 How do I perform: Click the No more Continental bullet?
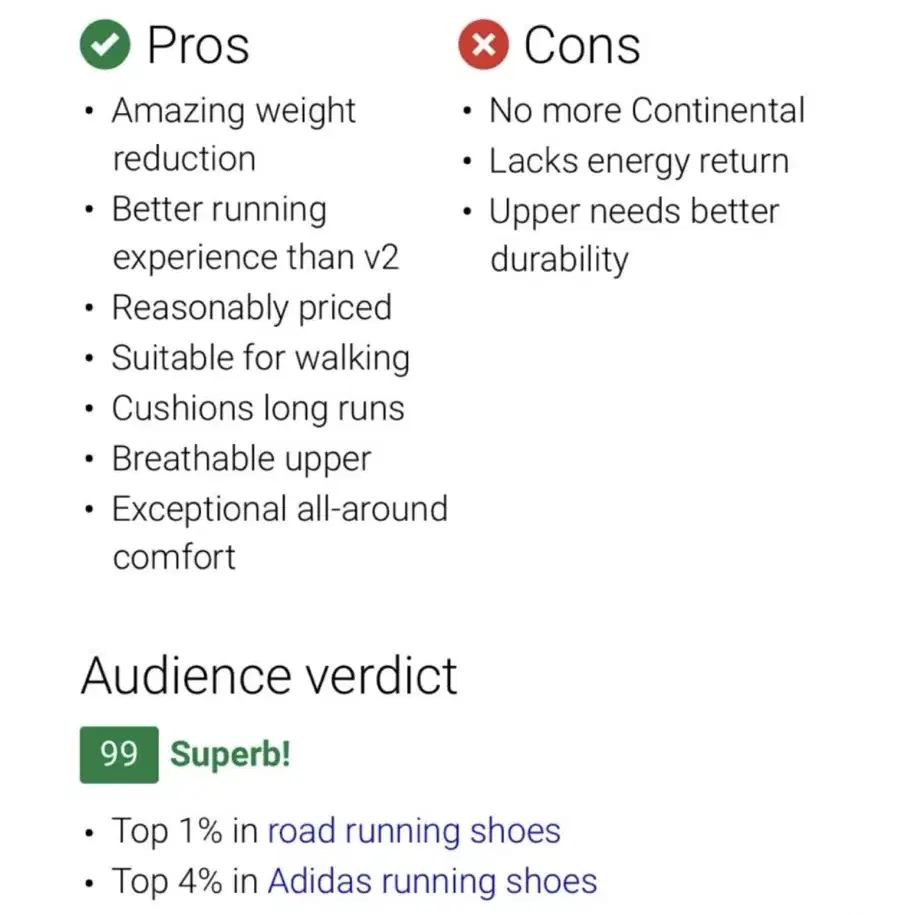click(x=647, y=110)
